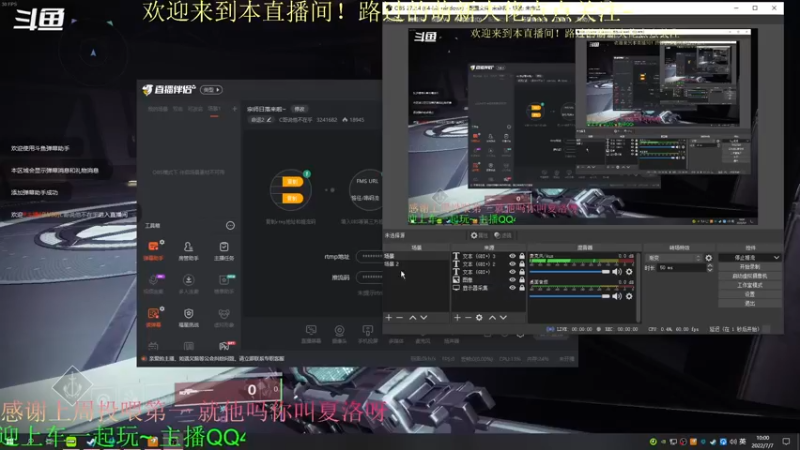Select the 显示器采集 source row
This screenshot has height=450, width=800.
click(x=489, y=288)
